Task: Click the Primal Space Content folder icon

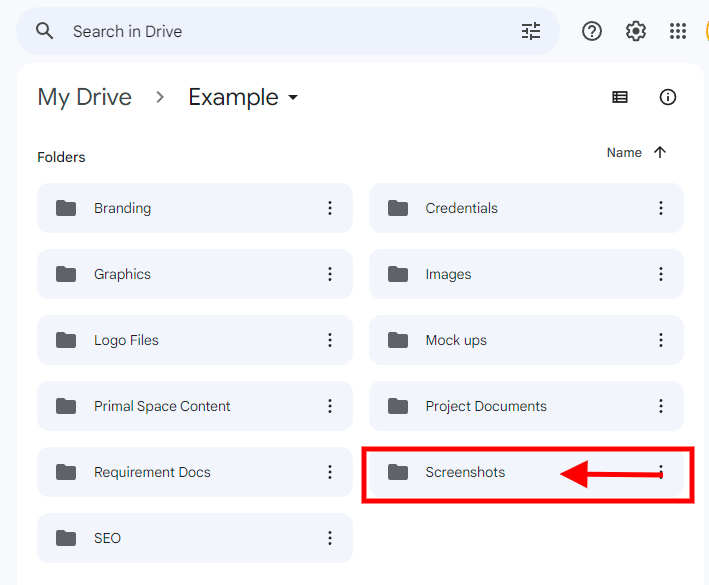Action: [x=66, y=406]
